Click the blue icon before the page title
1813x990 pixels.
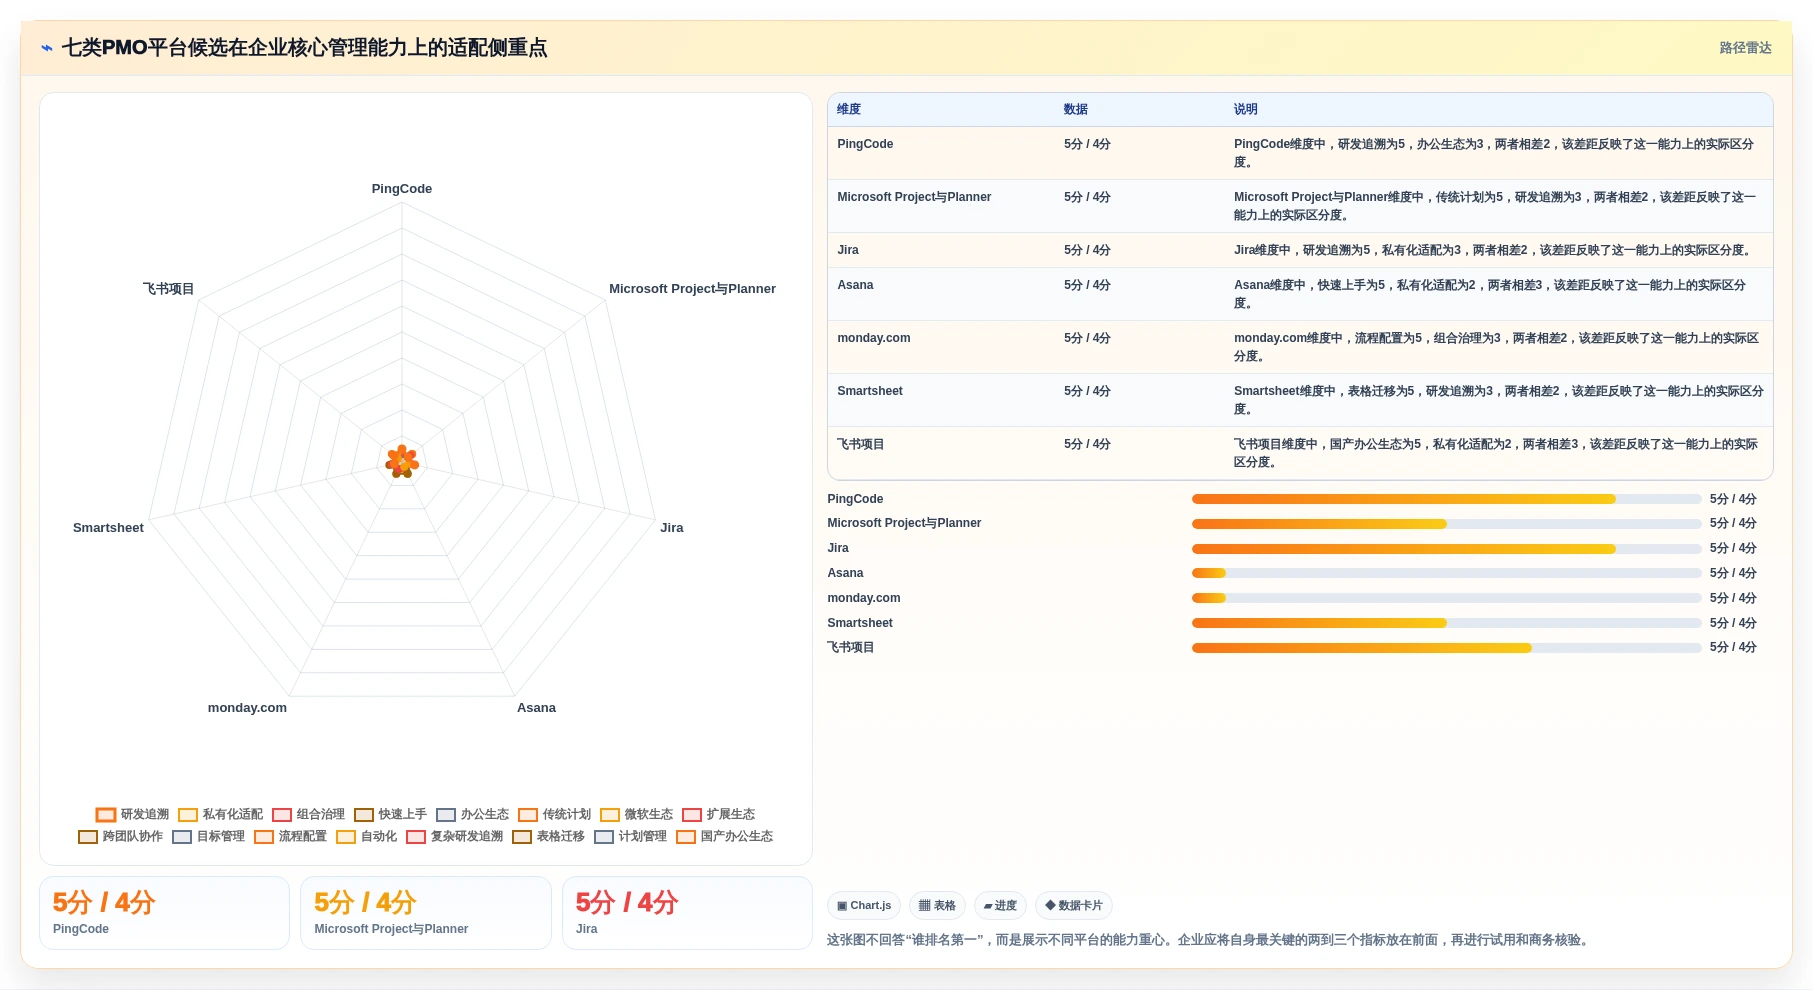pos(47,48)
